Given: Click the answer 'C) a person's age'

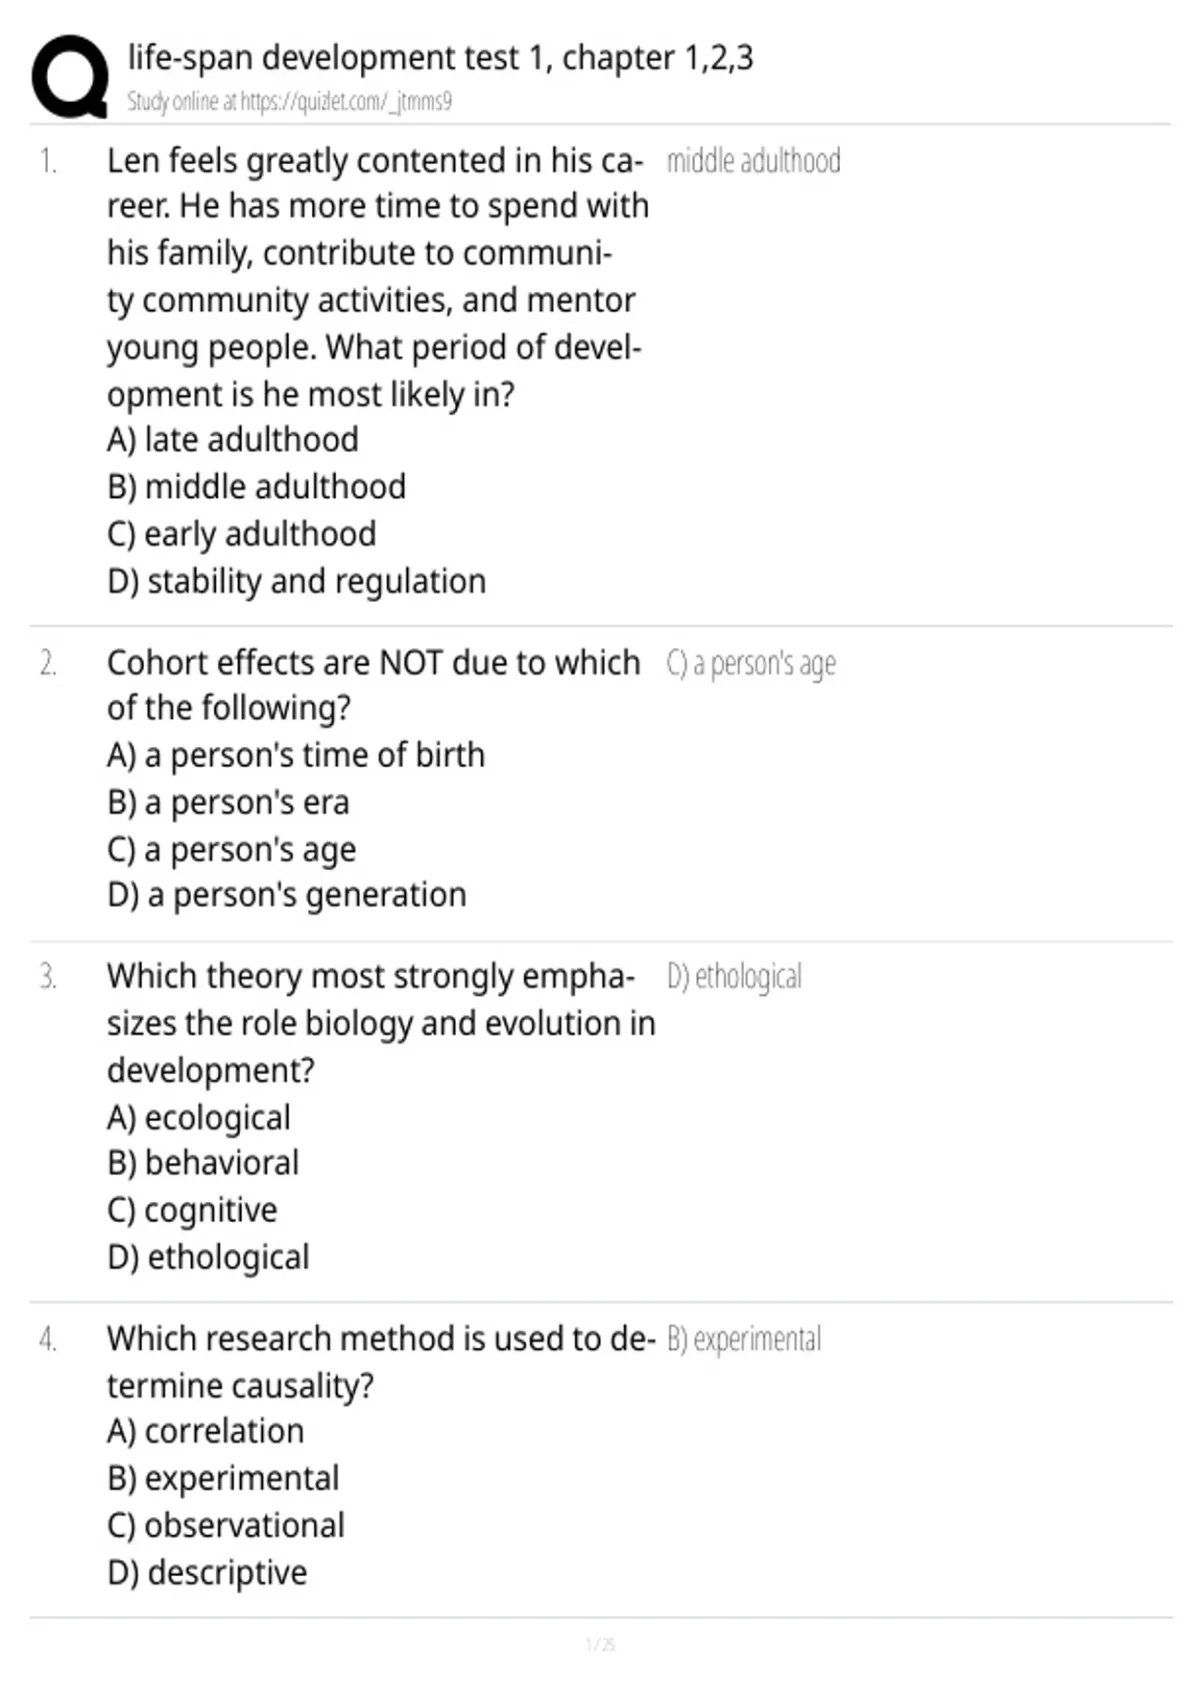Looking at the screenshot, I should pos(751,664).
